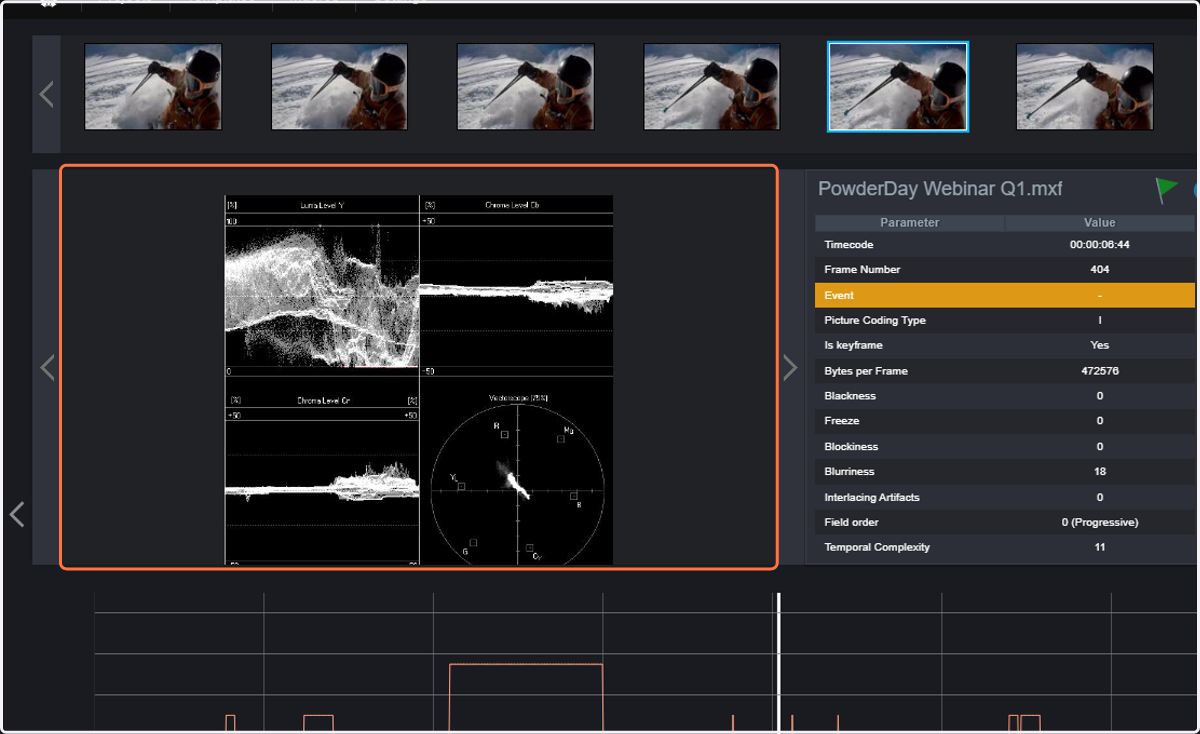Click the Blurriness value 18

1100,472
